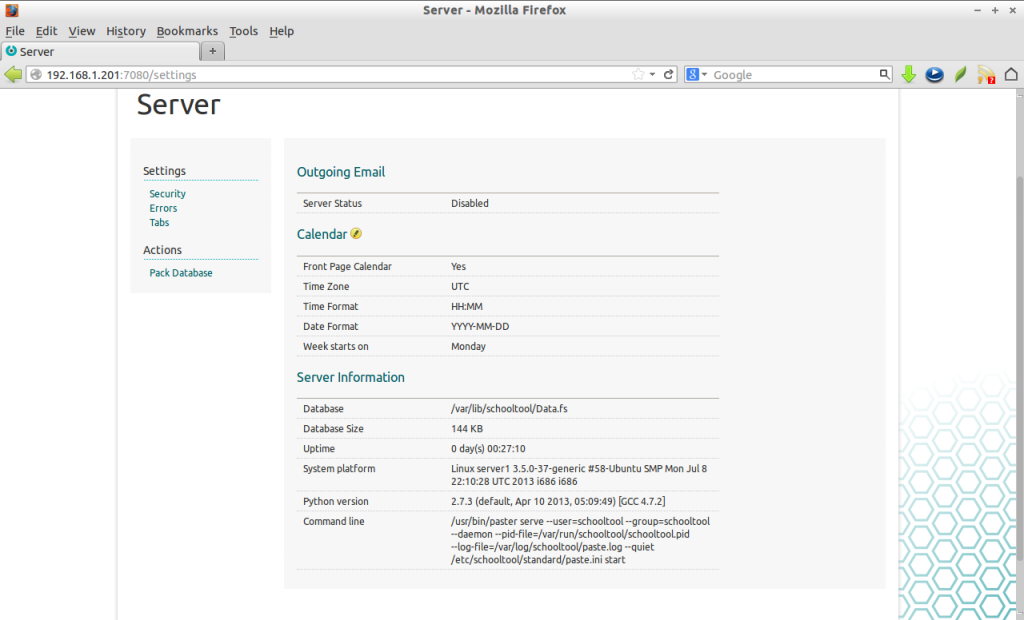The width and height of the screenshot is (1024, 620).
Task: Open the History menu
Action: point(125,31)
